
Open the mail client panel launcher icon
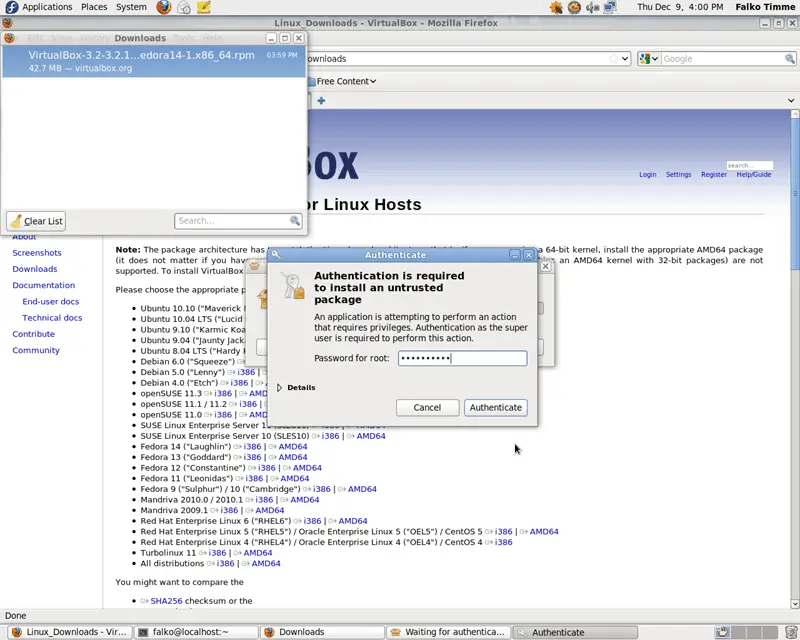point(184,7)
